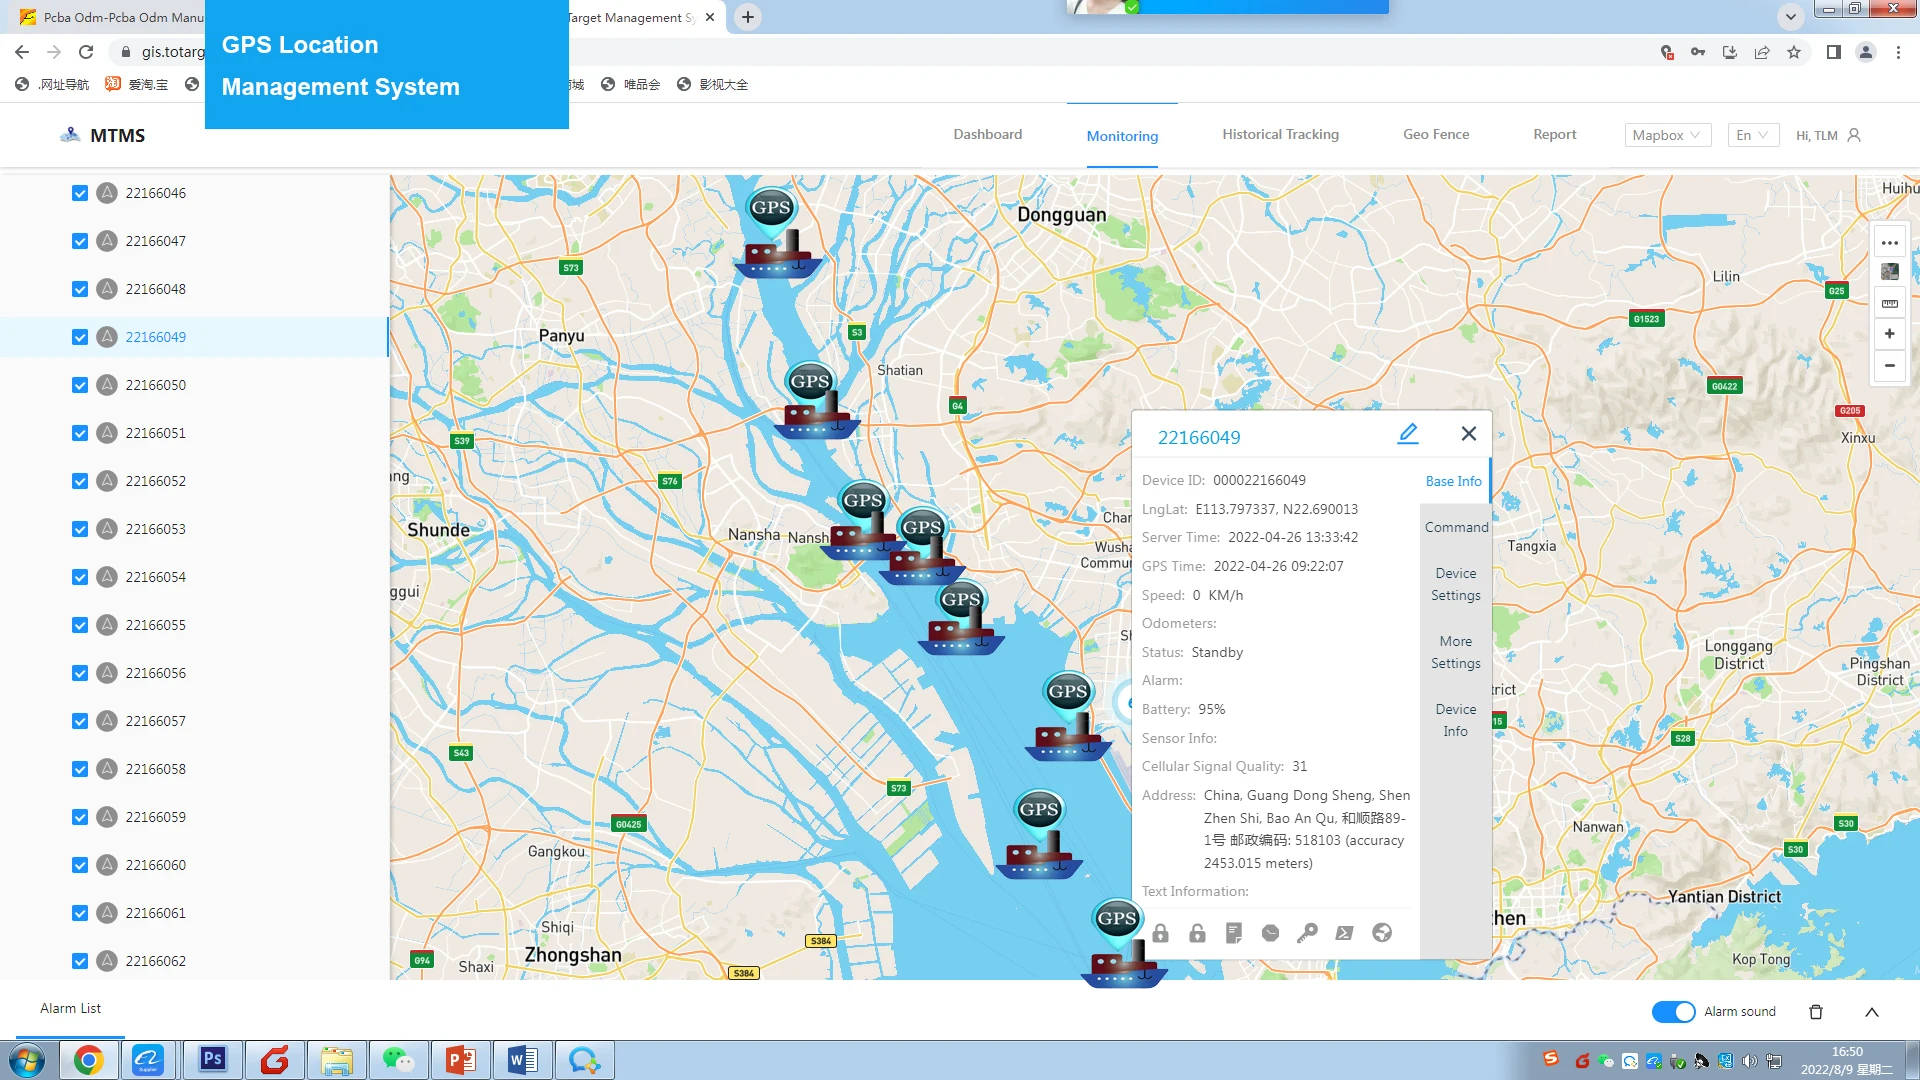Click the key icon in the device popup

coord(1307,933)
